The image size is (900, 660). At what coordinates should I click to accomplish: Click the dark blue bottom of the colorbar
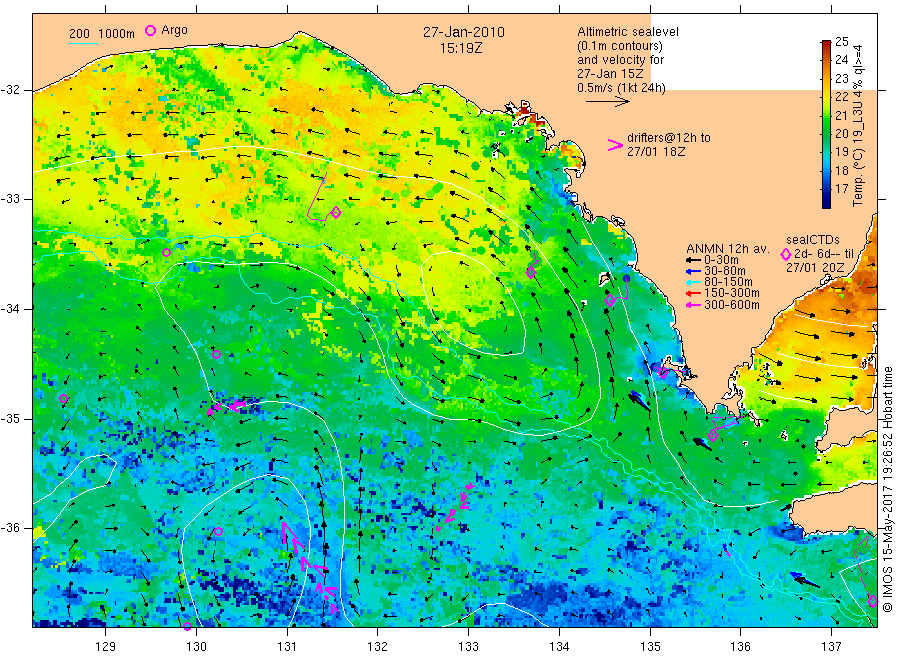(x=827, y=201)
